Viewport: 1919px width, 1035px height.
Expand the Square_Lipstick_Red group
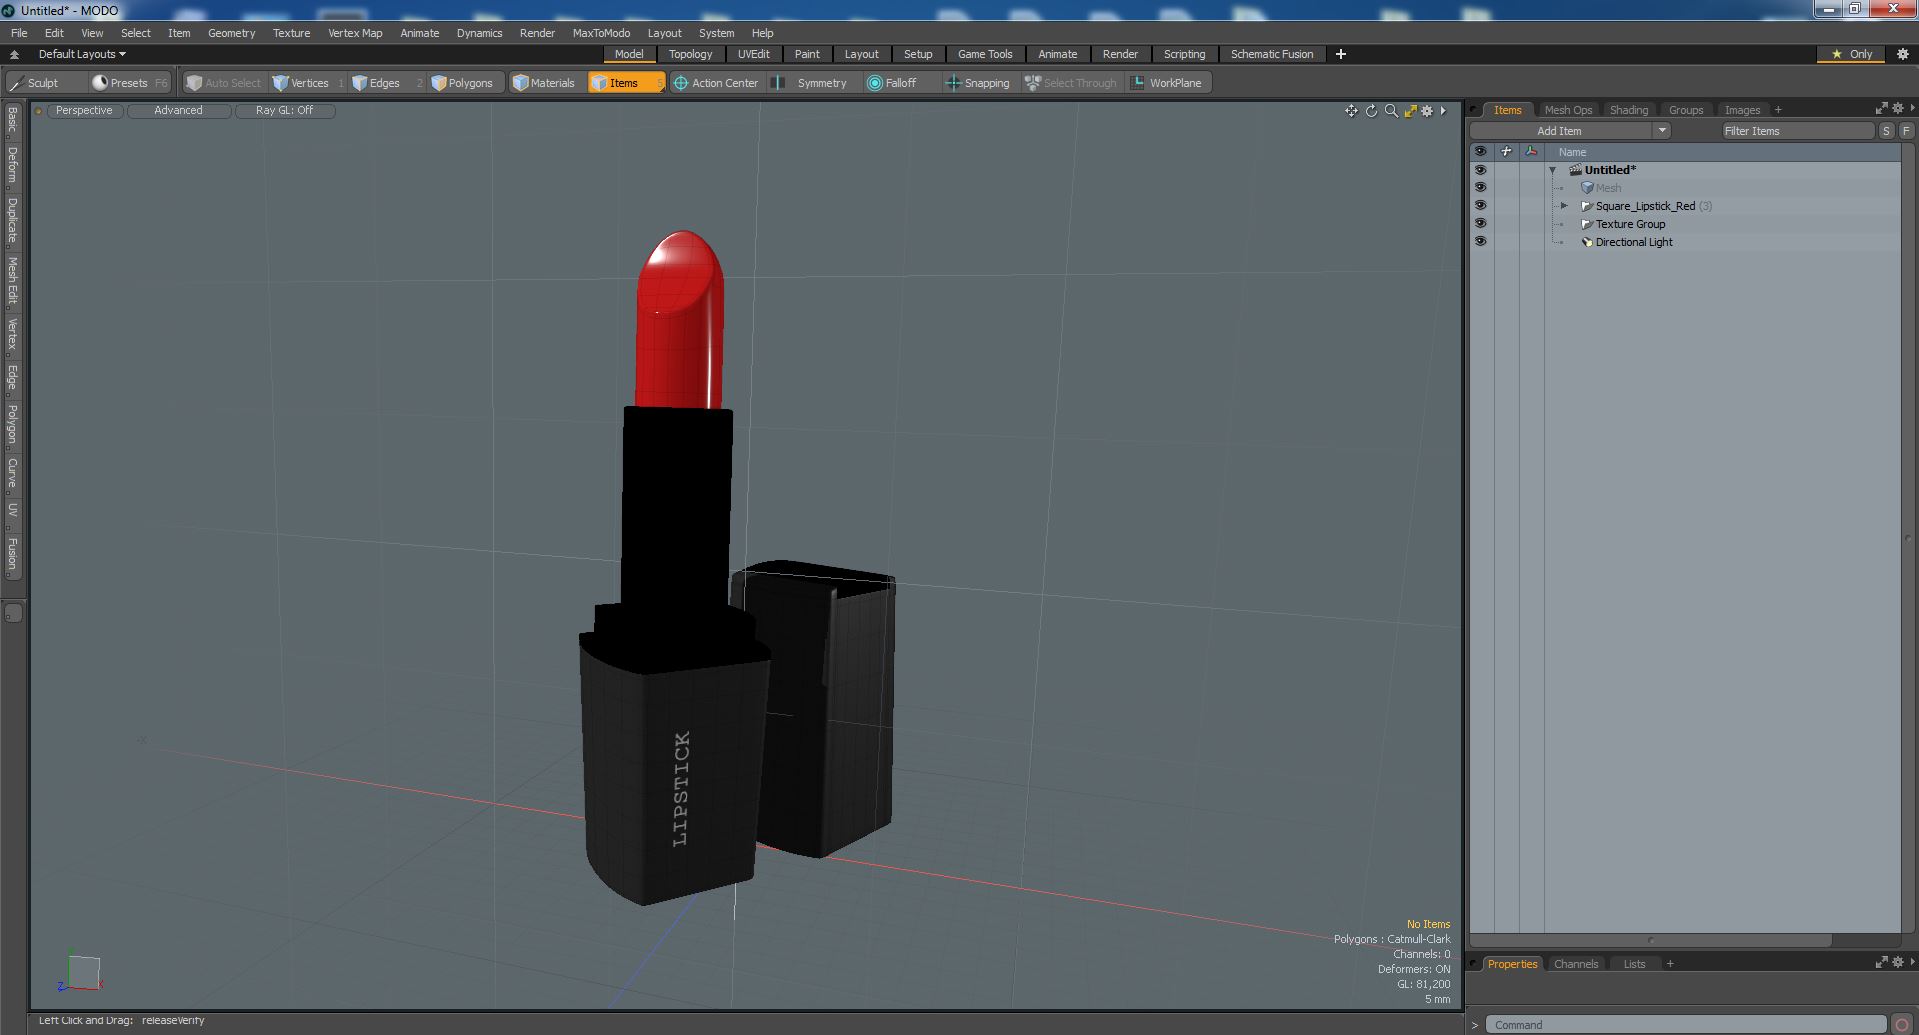(1565, 206)
